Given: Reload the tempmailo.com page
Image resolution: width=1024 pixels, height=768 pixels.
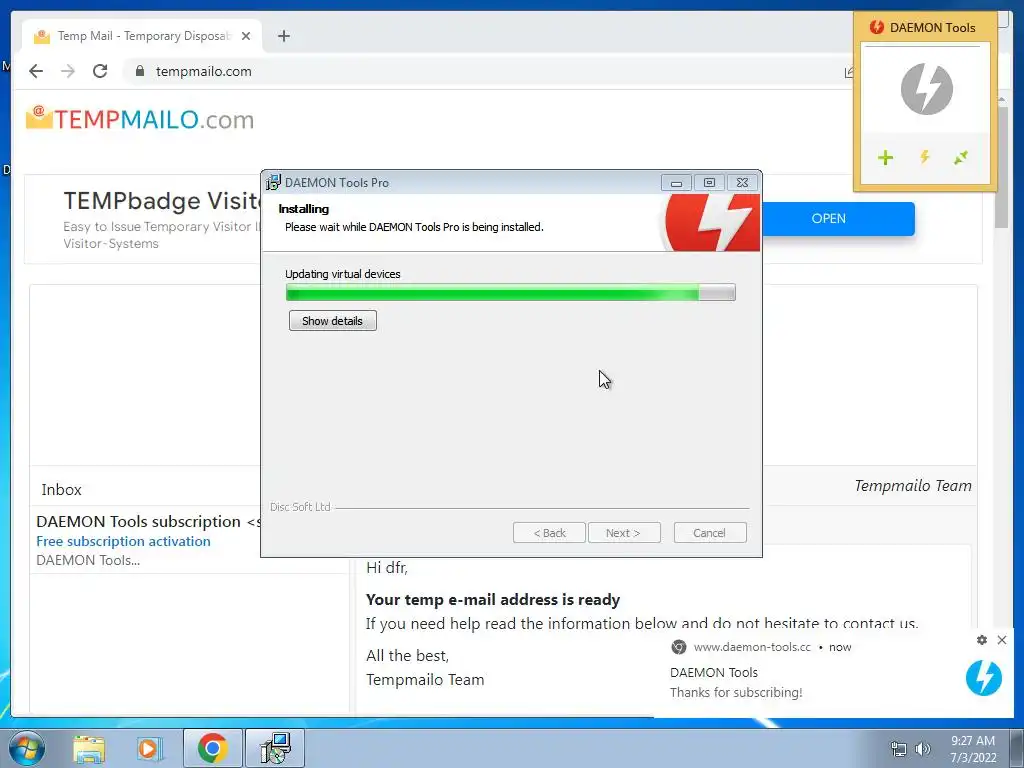Looking at the screenshot, I should click(x=100, y=71).
